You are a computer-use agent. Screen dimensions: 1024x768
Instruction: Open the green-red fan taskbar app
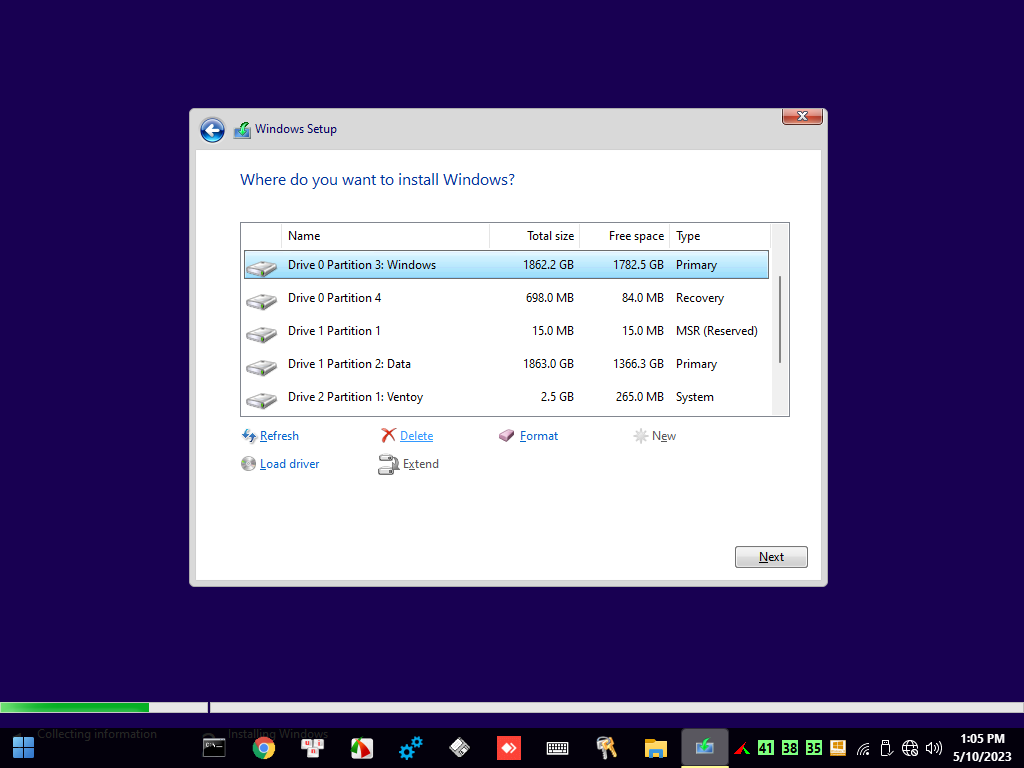(362, 748)
